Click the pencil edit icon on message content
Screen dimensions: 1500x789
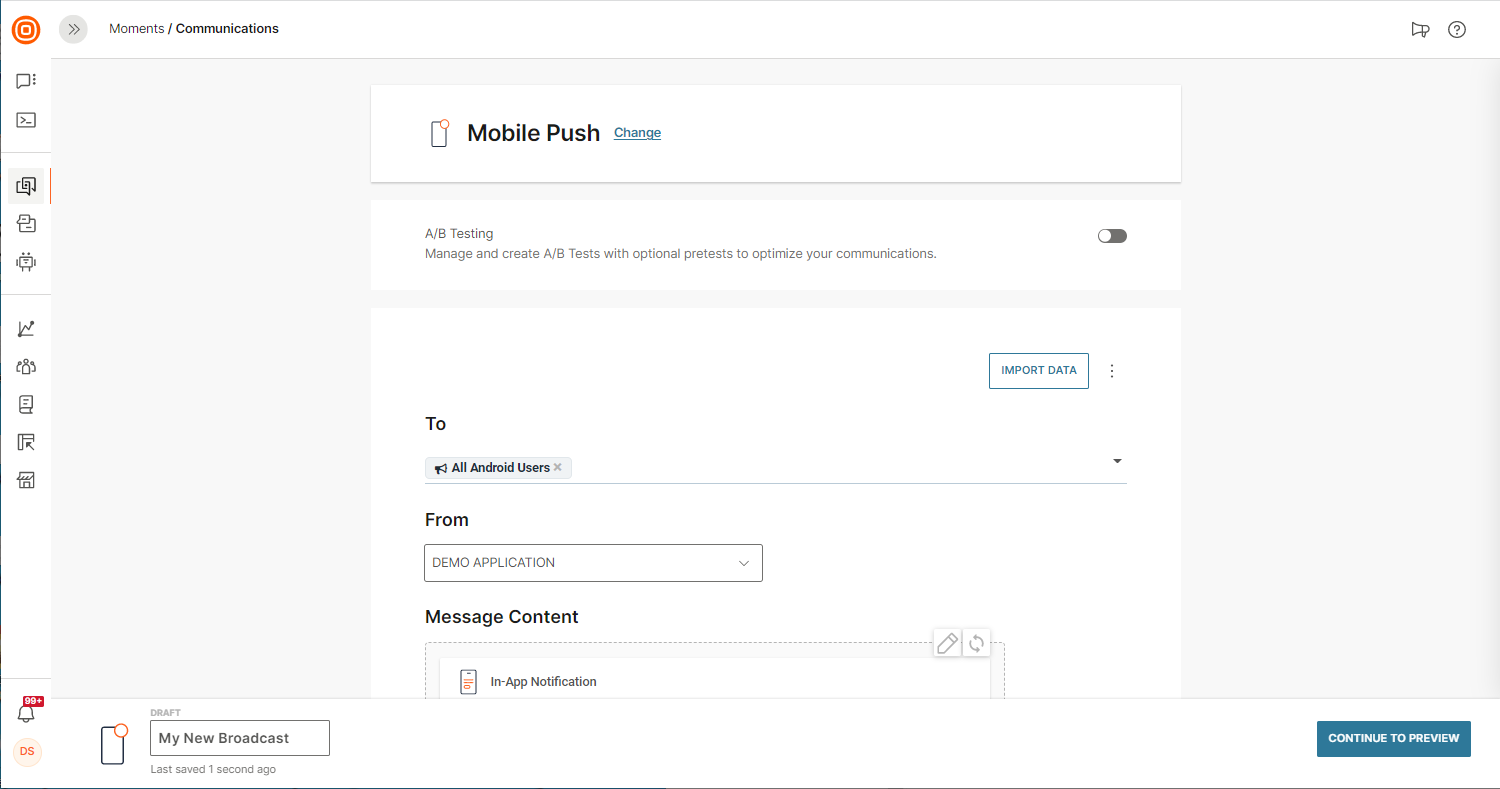click(x=947, y=643)
